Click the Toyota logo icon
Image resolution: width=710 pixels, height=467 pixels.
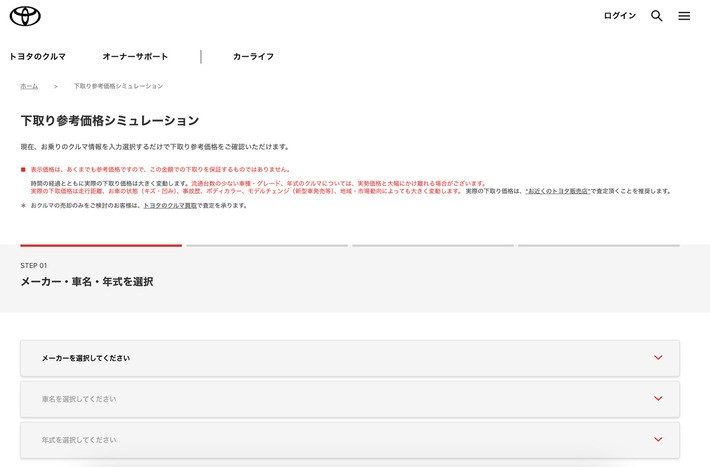coord(25,16)
